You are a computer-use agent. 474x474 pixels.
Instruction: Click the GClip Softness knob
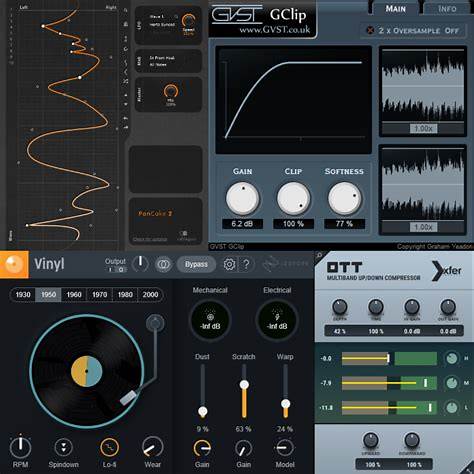tap(344, 198)
